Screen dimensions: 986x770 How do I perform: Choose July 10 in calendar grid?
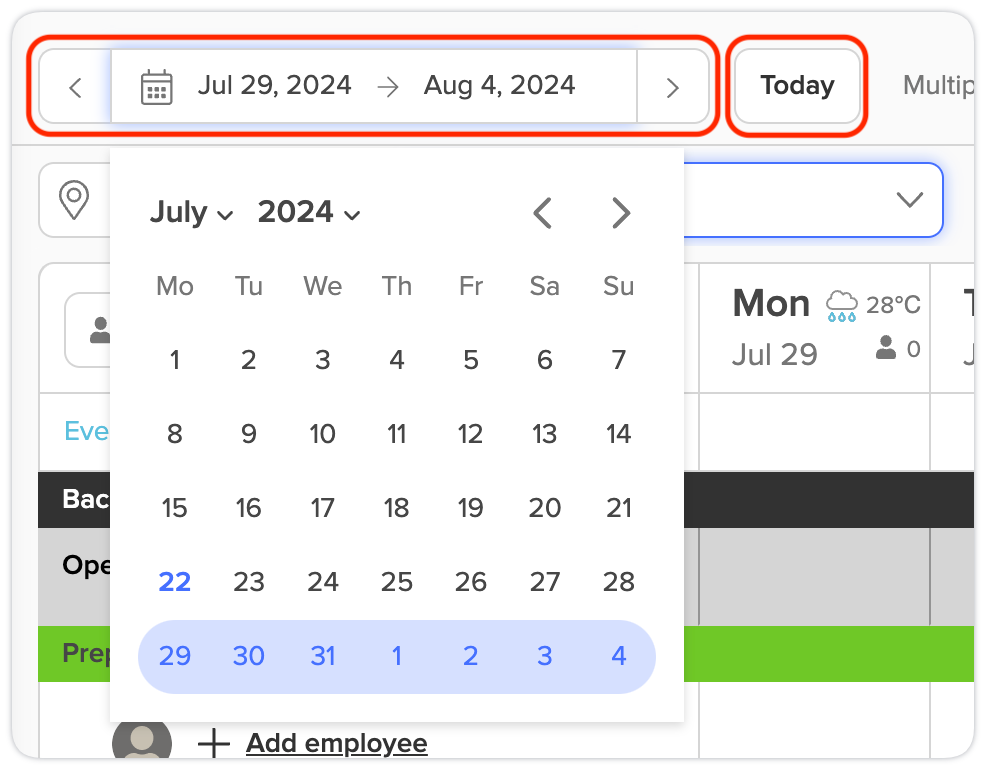(323, 434)
